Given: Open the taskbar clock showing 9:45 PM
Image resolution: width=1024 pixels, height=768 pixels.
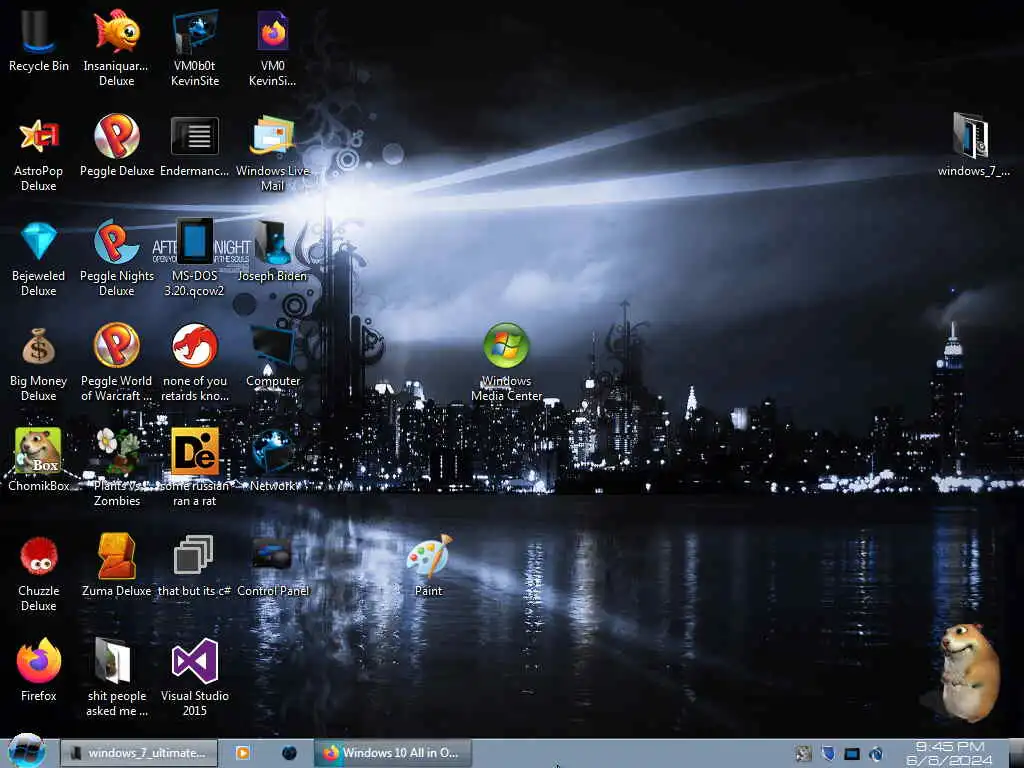Looking at the screenshot, I should tap(950, 754).
